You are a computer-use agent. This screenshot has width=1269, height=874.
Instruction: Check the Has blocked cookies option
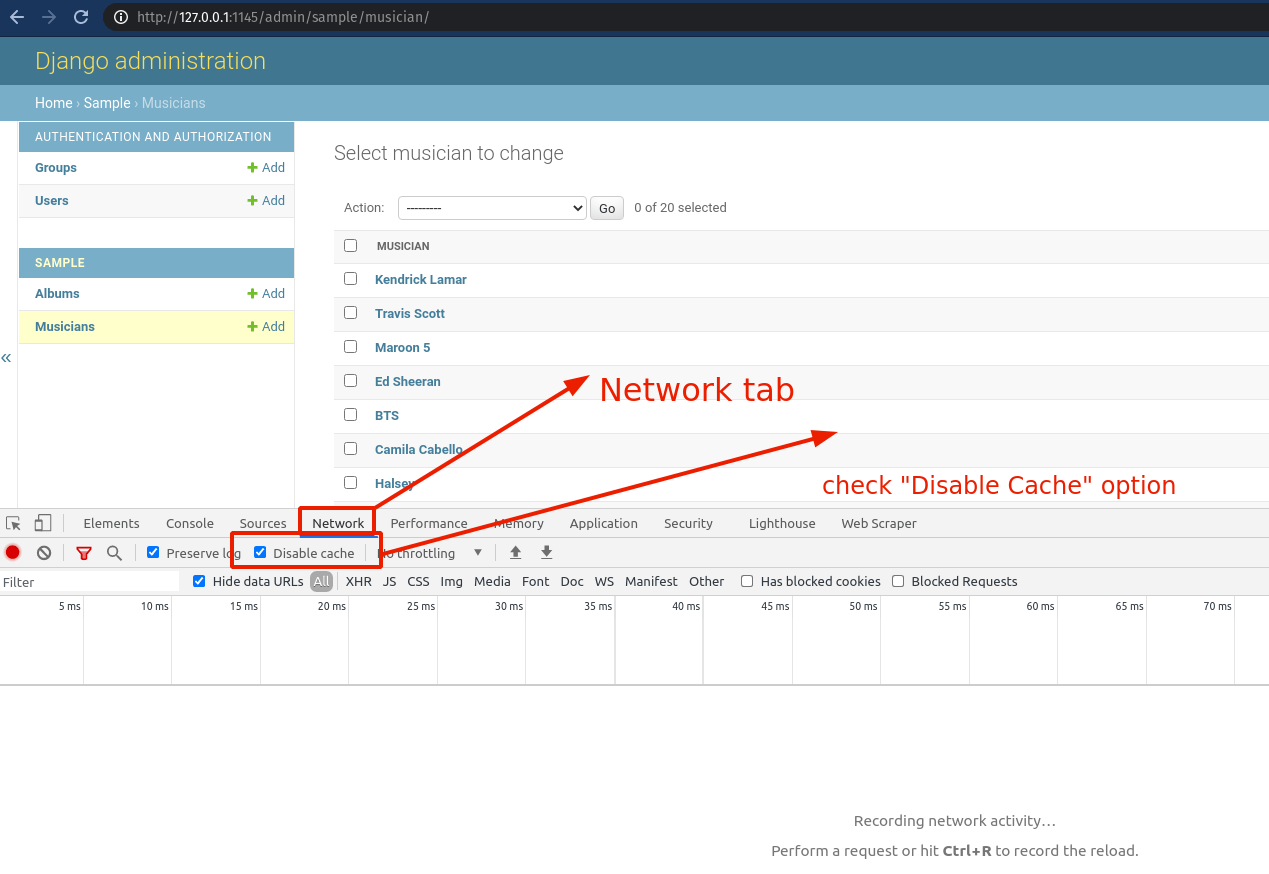[x=747, y=581]
